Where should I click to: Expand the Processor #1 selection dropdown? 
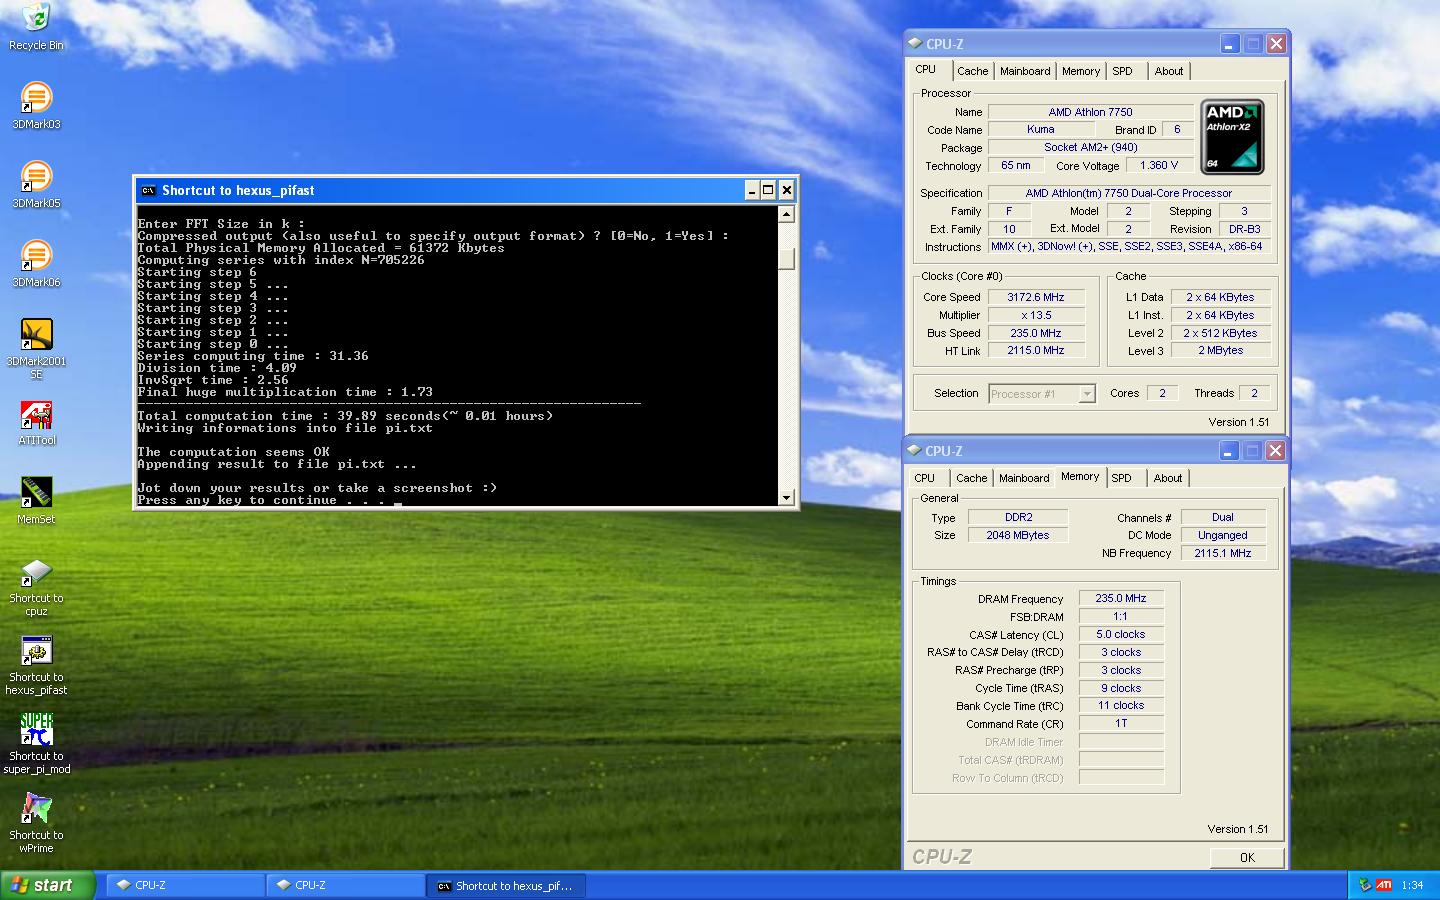1087,394
